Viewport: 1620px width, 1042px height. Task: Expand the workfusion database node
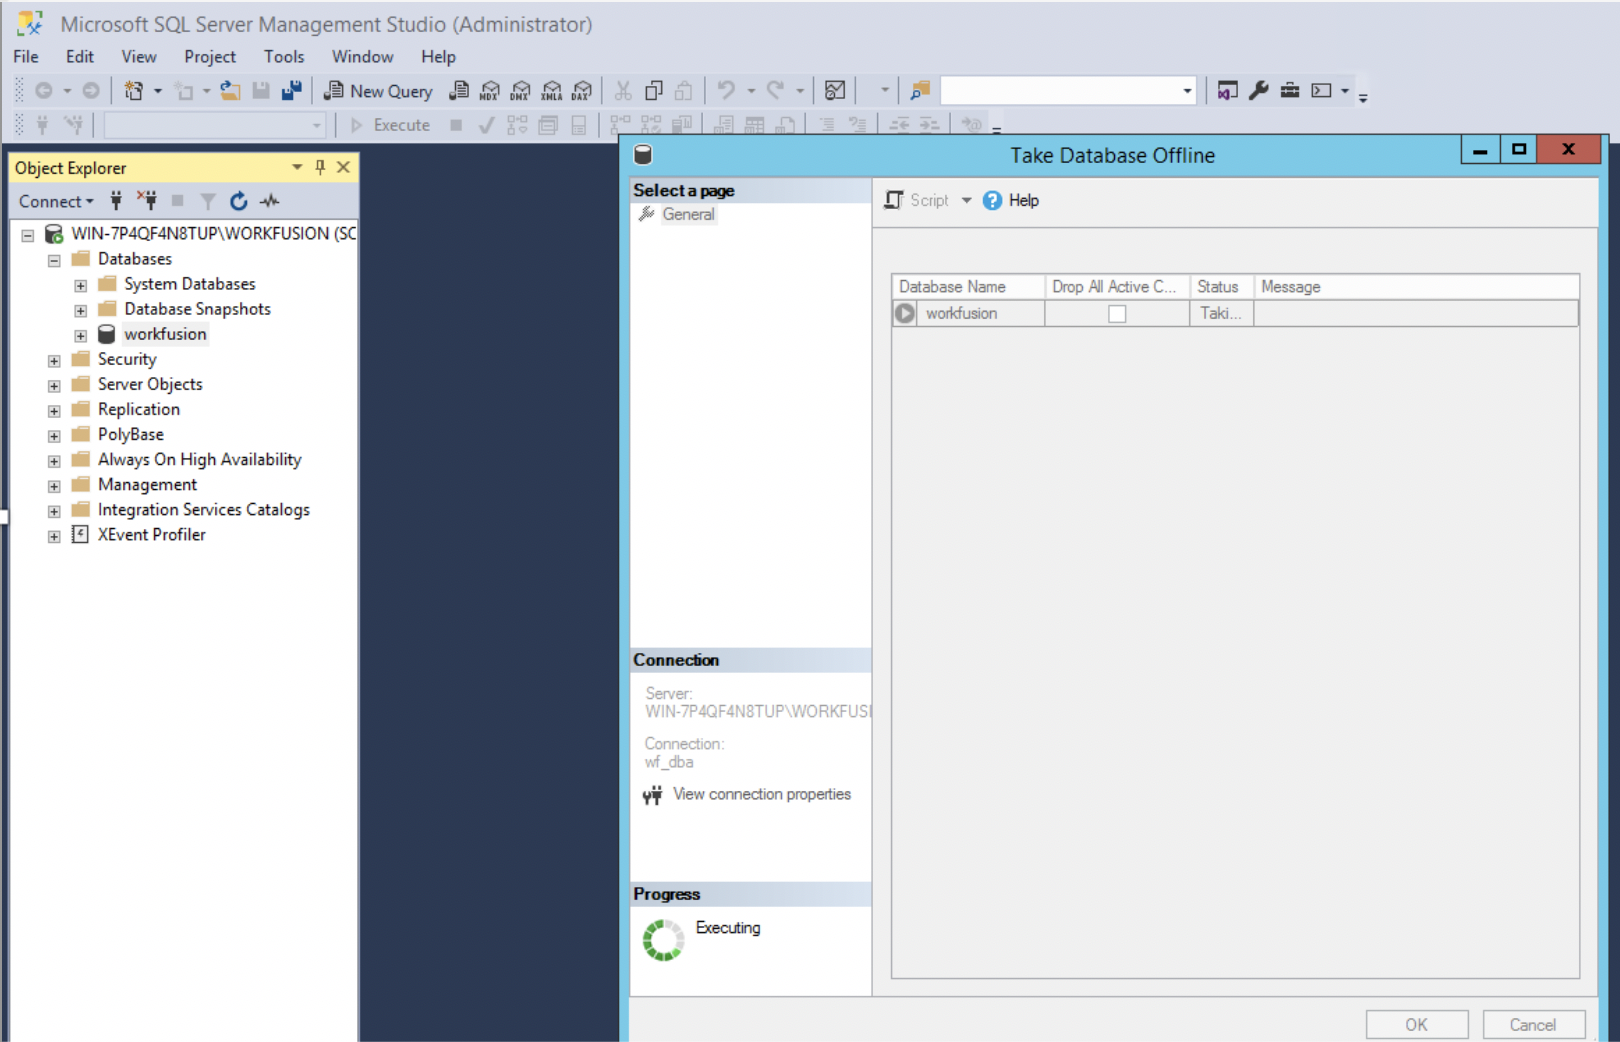(80, 335)
